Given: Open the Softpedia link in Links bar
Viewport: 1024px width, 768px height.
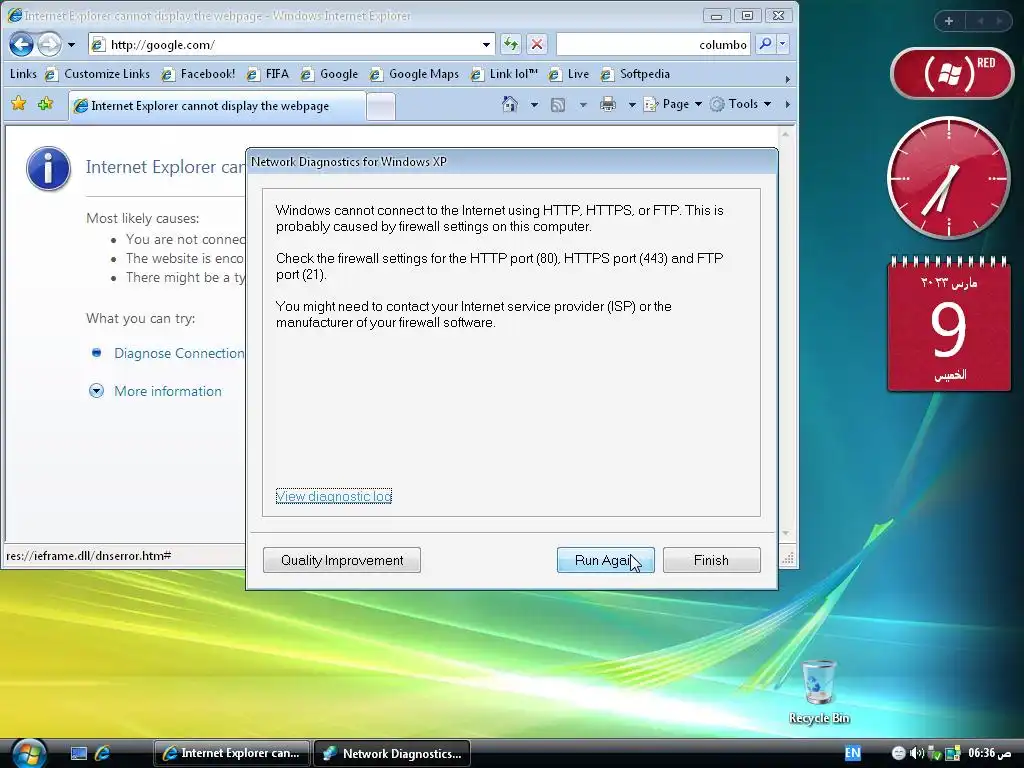Looking at the screenshot, I should [x=635, y=74].
